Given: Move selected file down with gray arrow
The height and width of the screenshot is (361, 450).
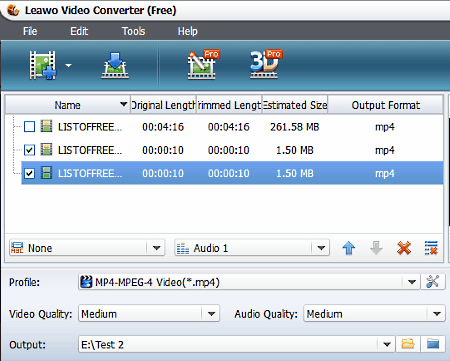Looking at the screenshot, I should [x=376, y=248].
